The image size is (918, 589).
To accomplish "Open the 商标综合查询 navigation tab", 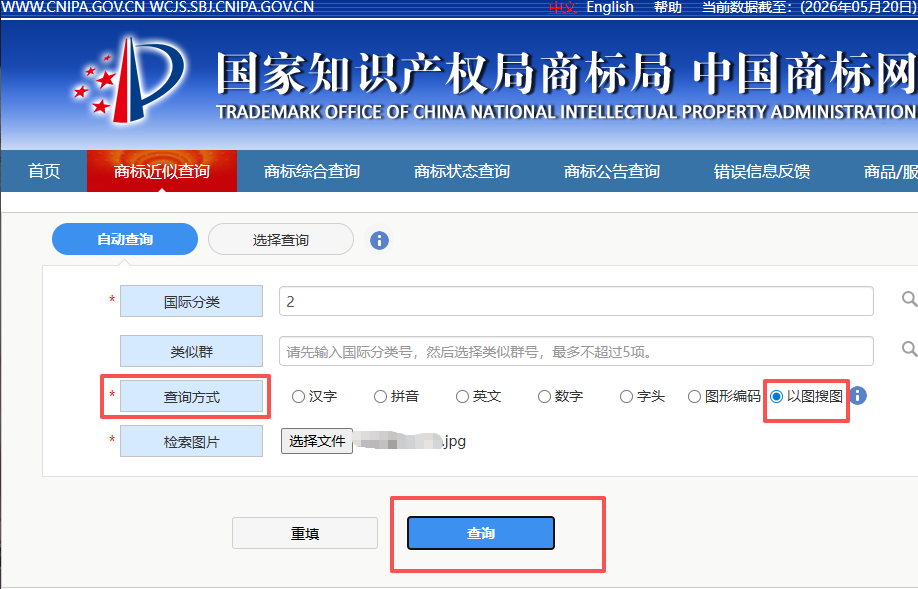I will (312, 171).
